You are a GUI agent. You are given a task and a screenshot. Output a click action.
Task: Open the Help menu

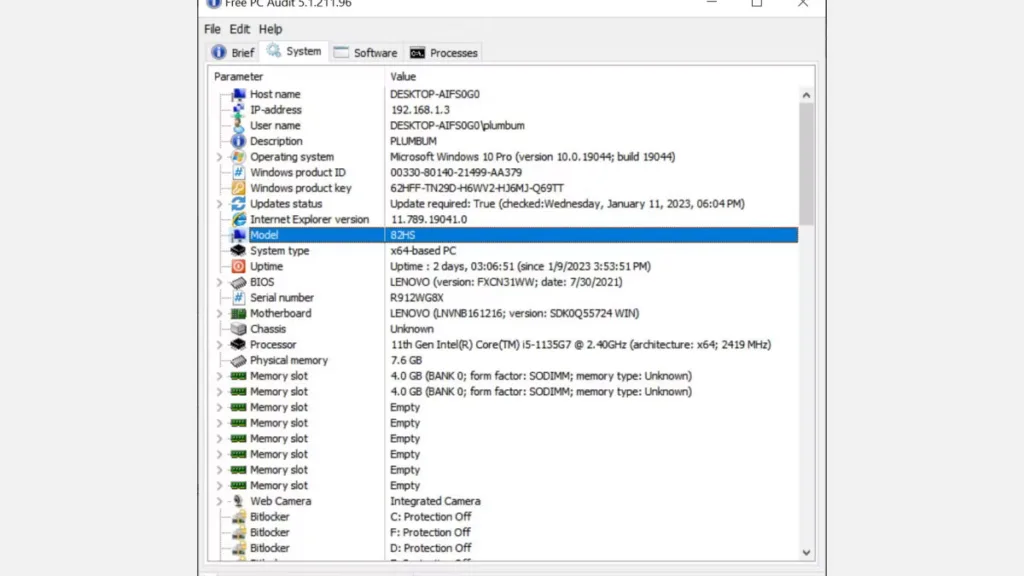click(270, 29)
